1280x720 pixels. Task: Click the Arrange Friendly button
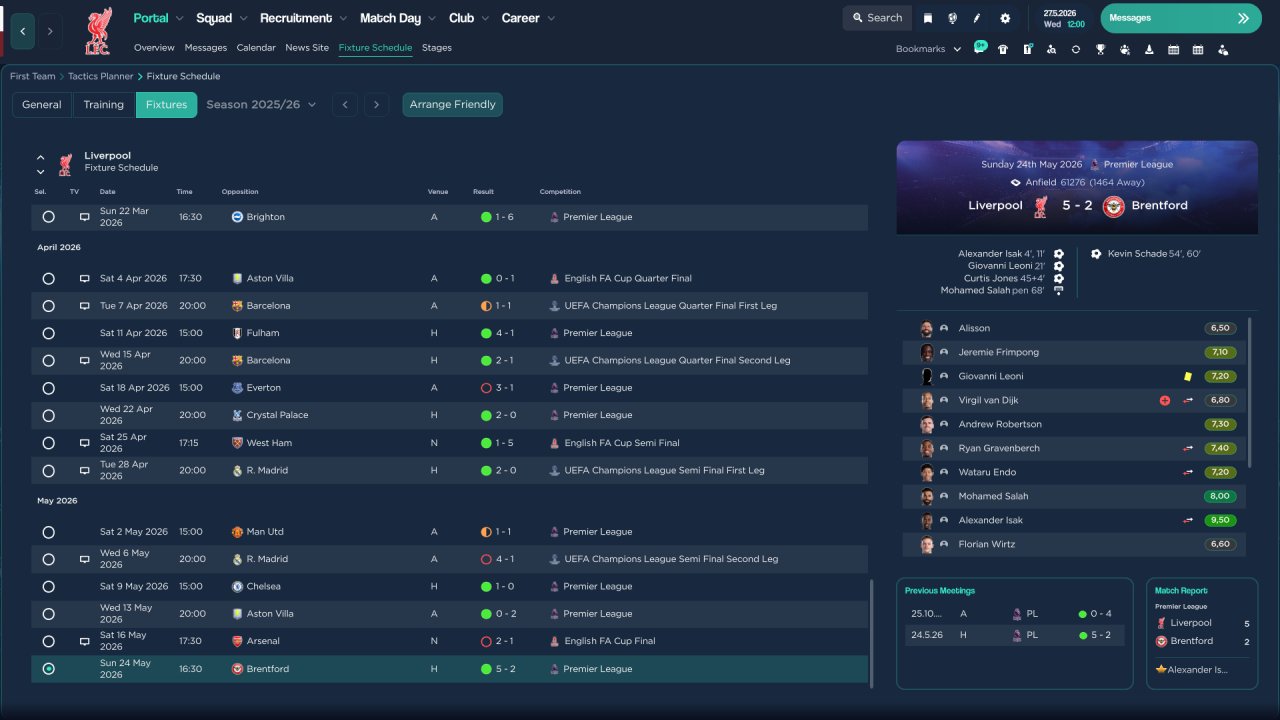452,105
